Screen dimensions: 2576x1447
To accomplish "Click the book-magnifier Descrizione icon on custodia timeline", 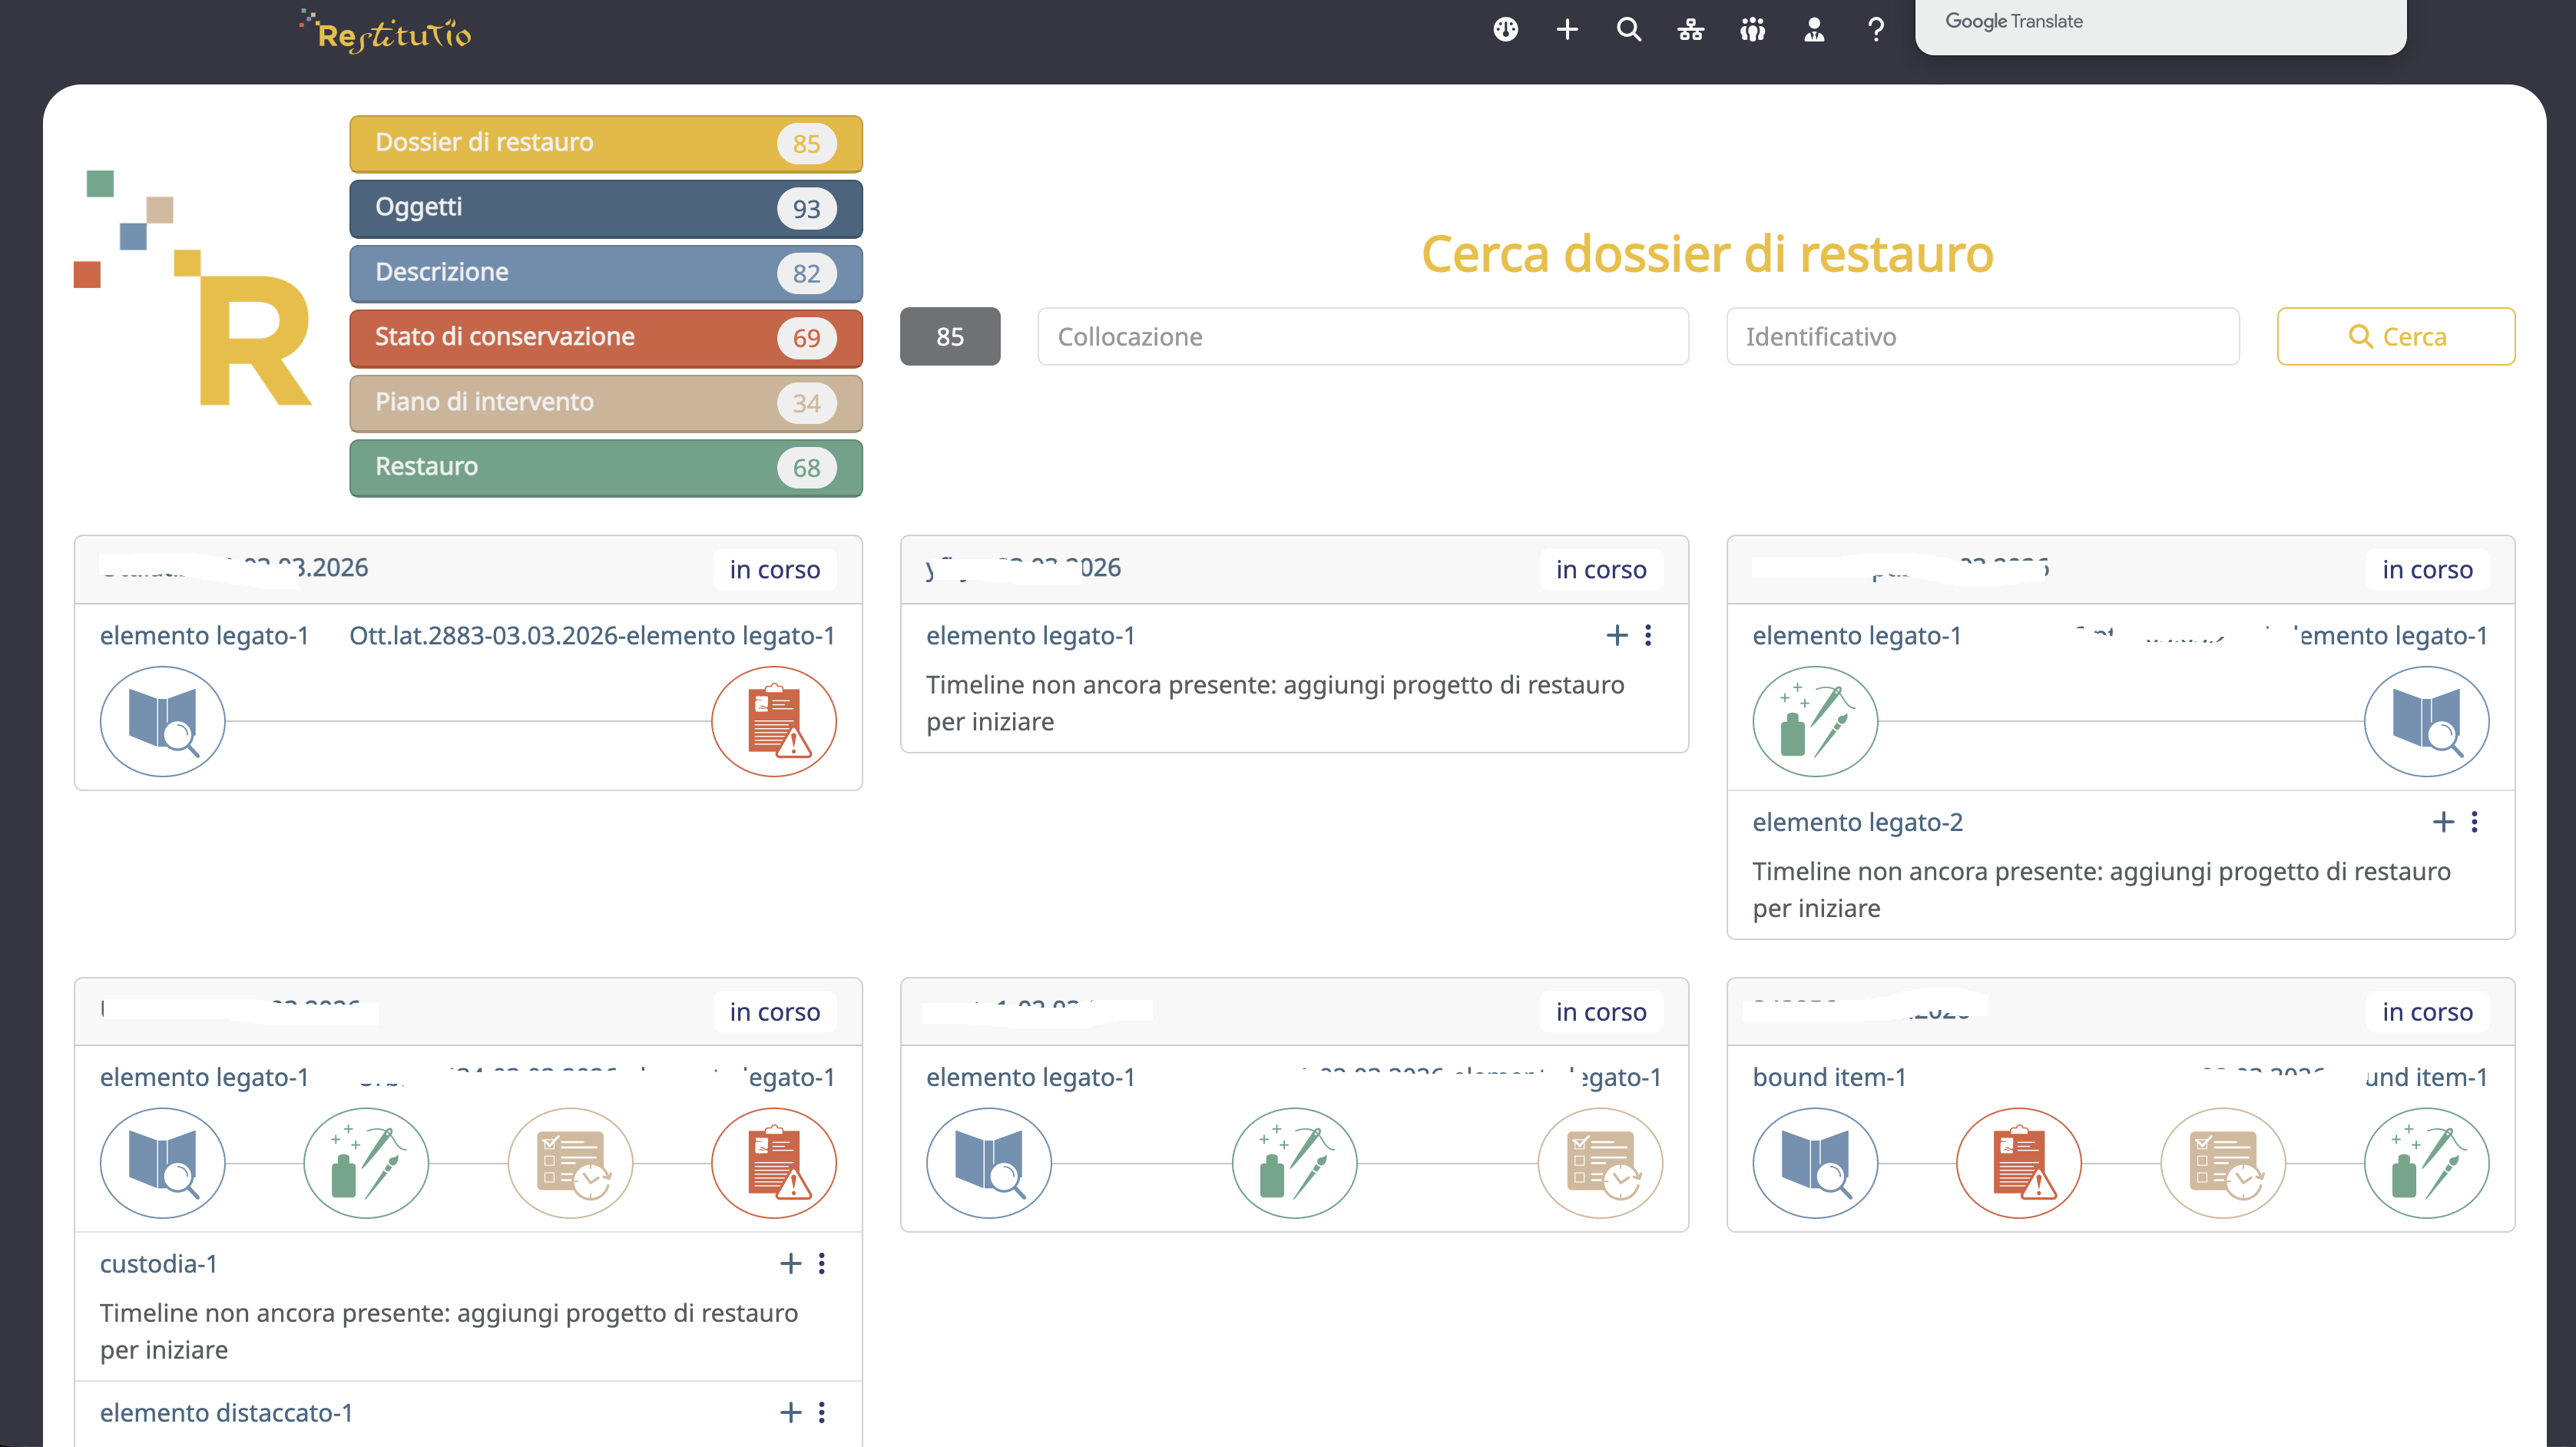I will (163, 1163).
